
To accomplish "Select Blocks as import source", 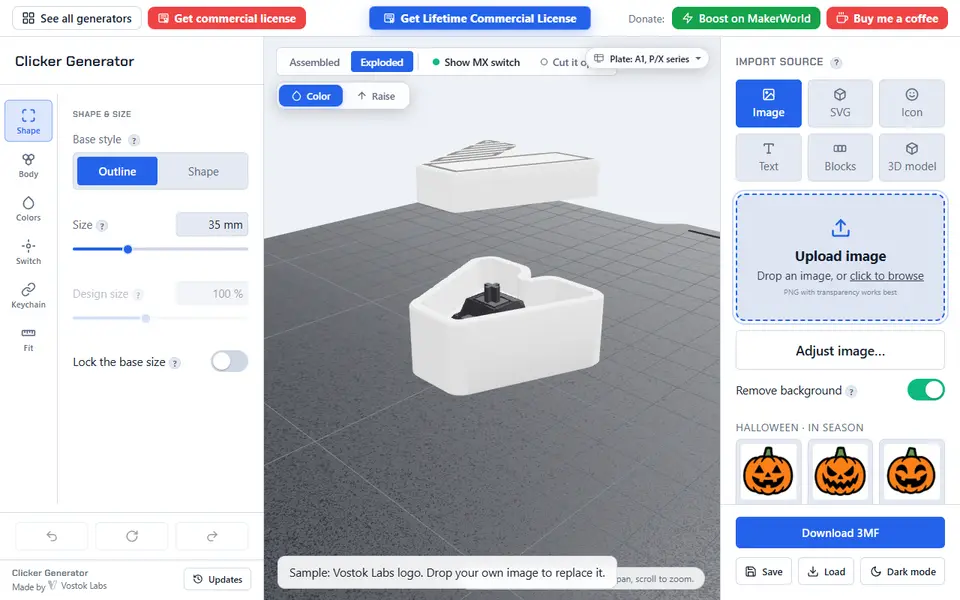I will (840, 157).
